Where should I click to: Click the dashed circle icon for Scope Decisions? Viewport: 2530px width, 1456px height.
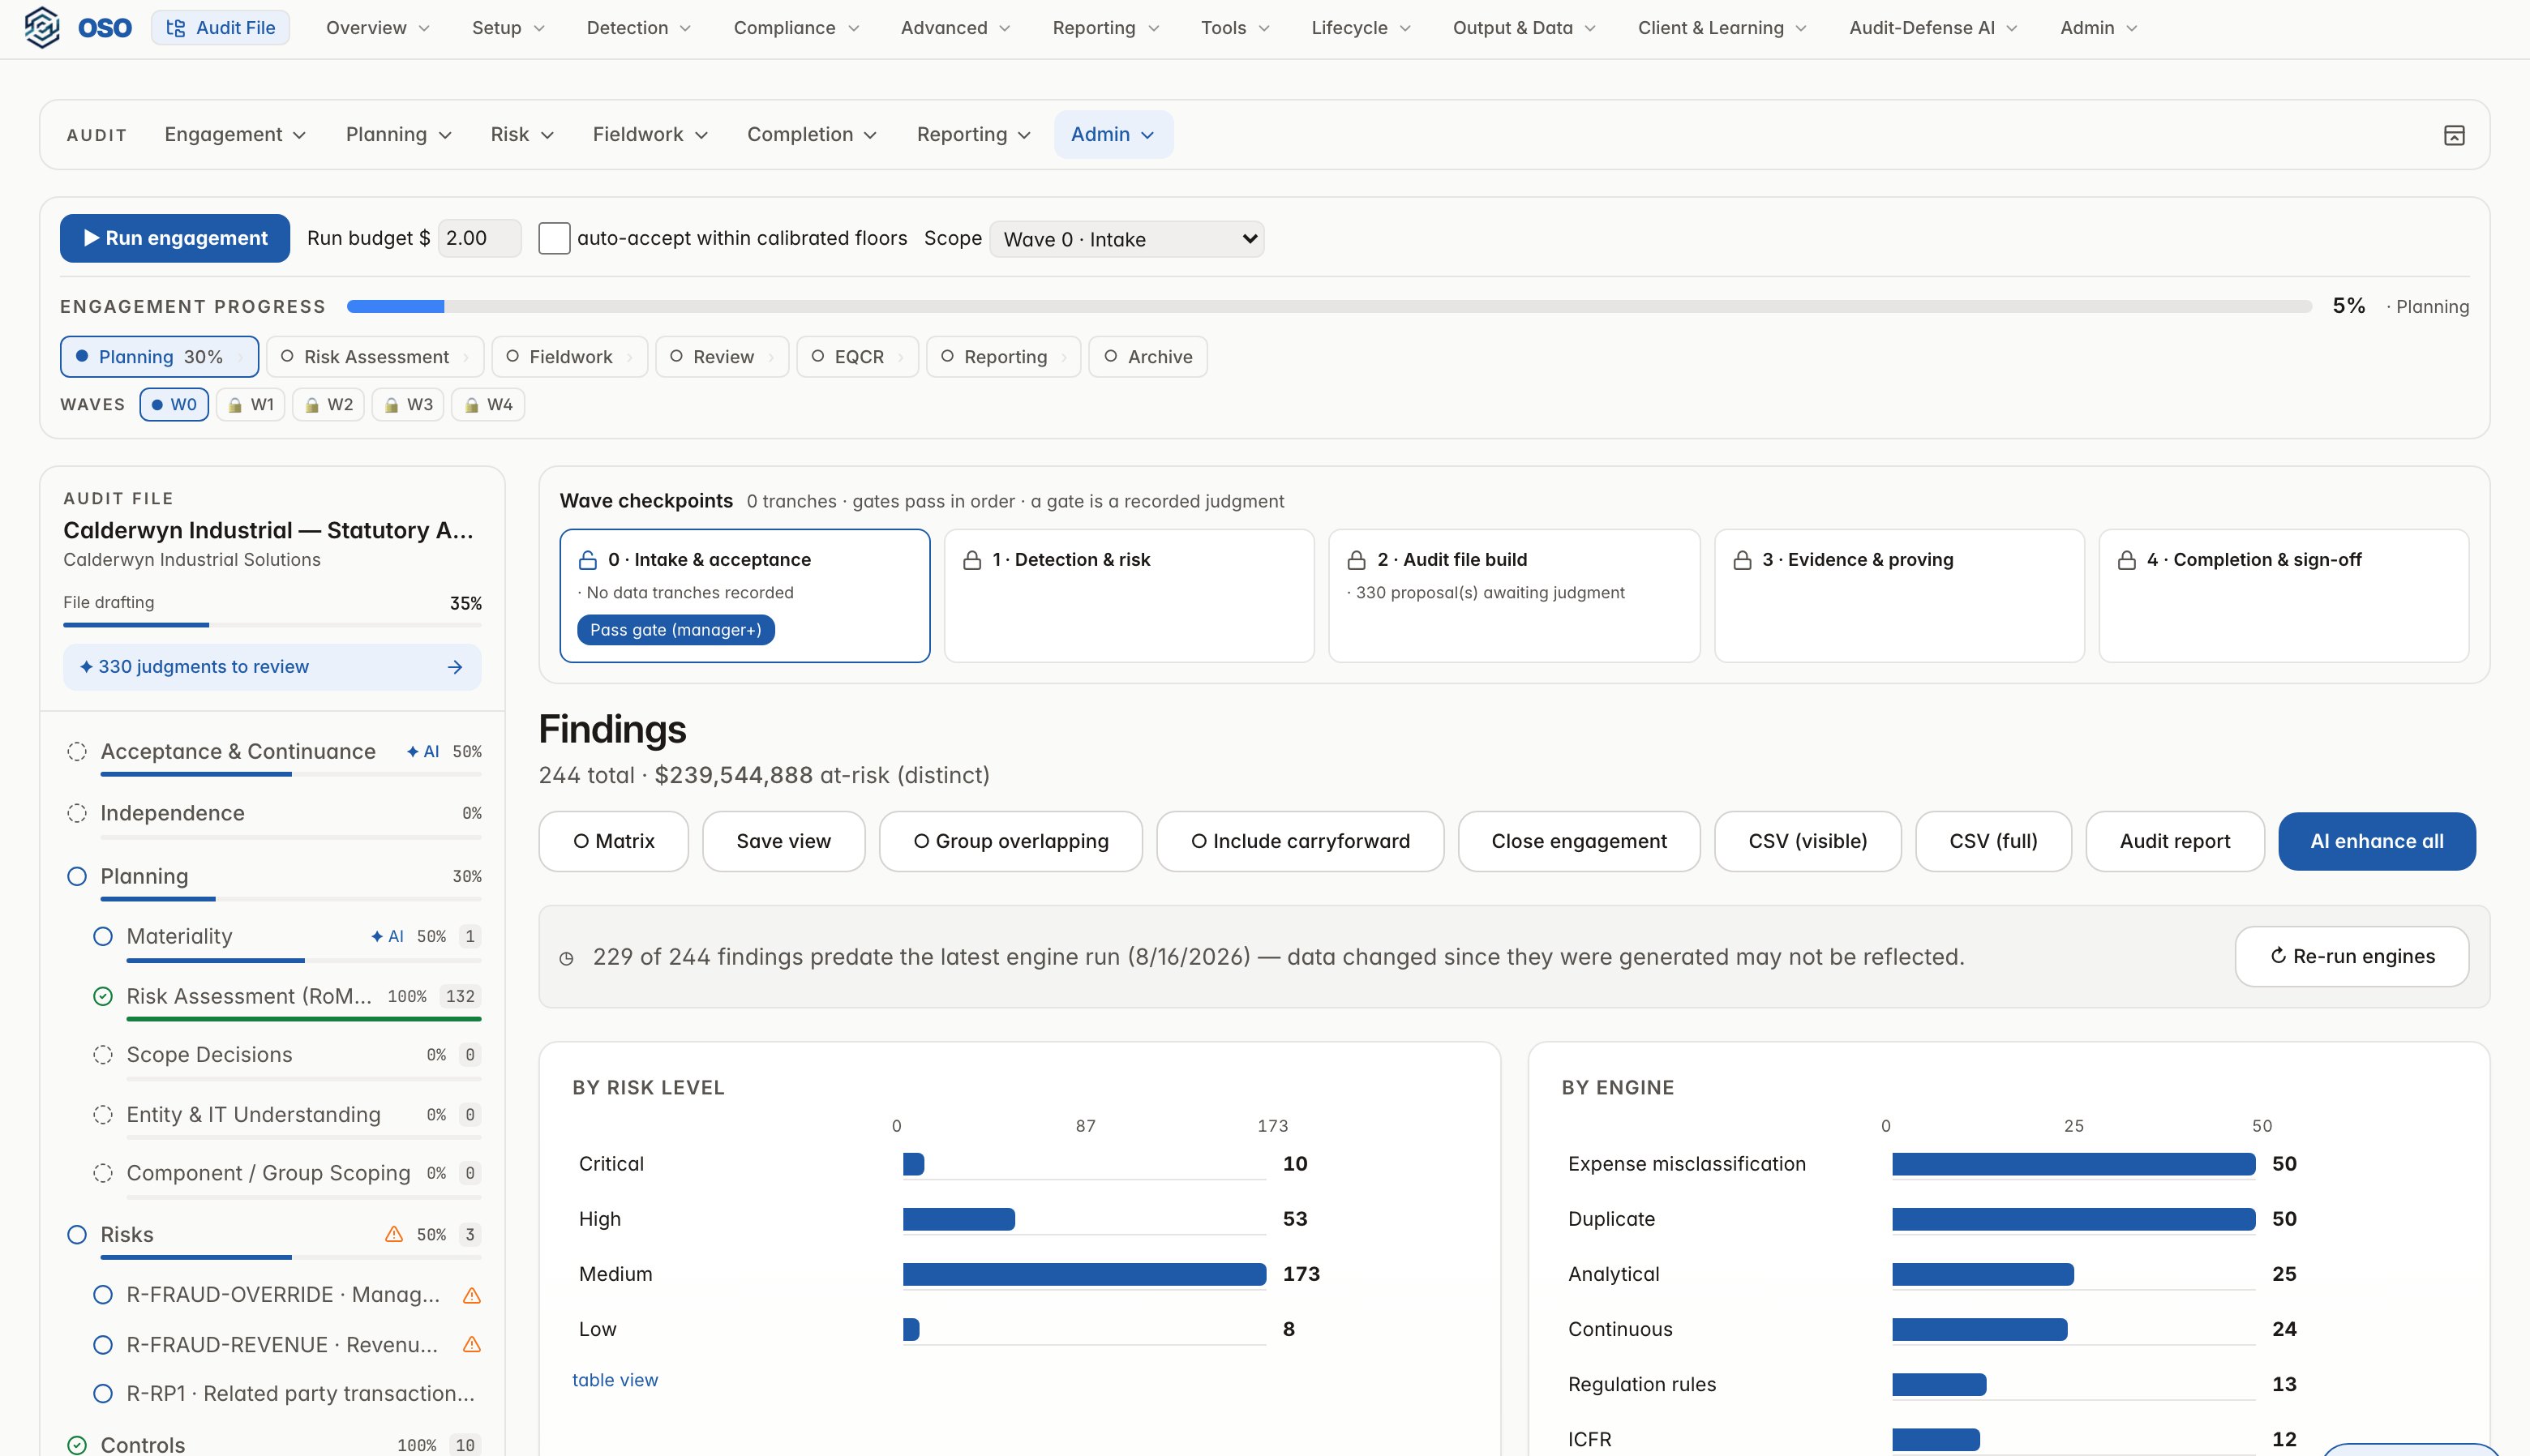(x=103, y=1055)
